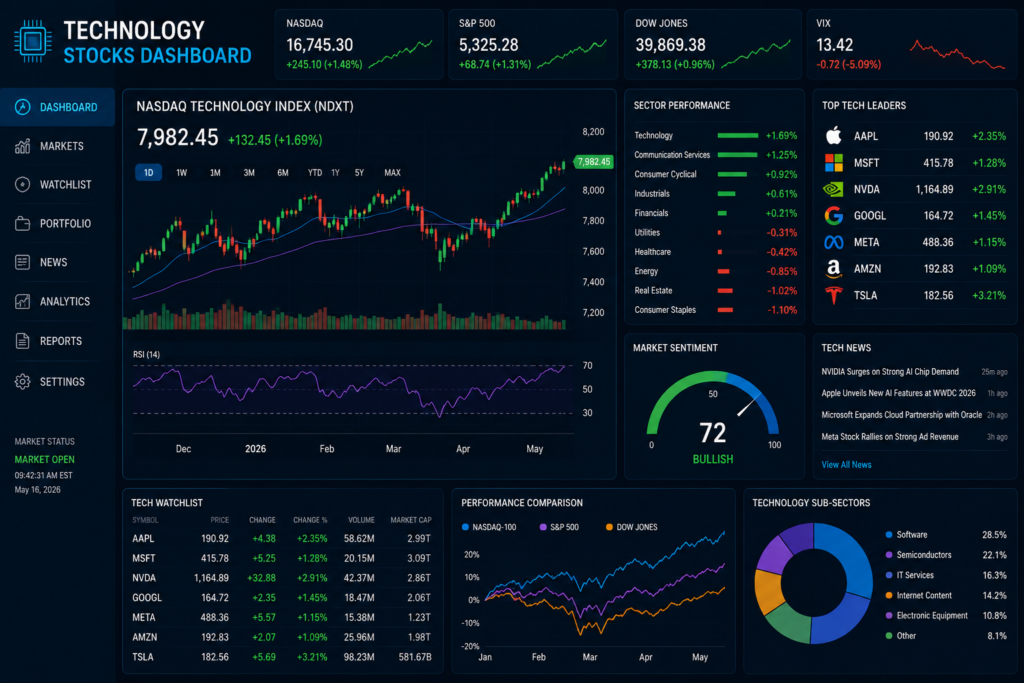Switch chart range to MAX
The width and height of the screenshot is (1024, 683).
pos(392,172)
